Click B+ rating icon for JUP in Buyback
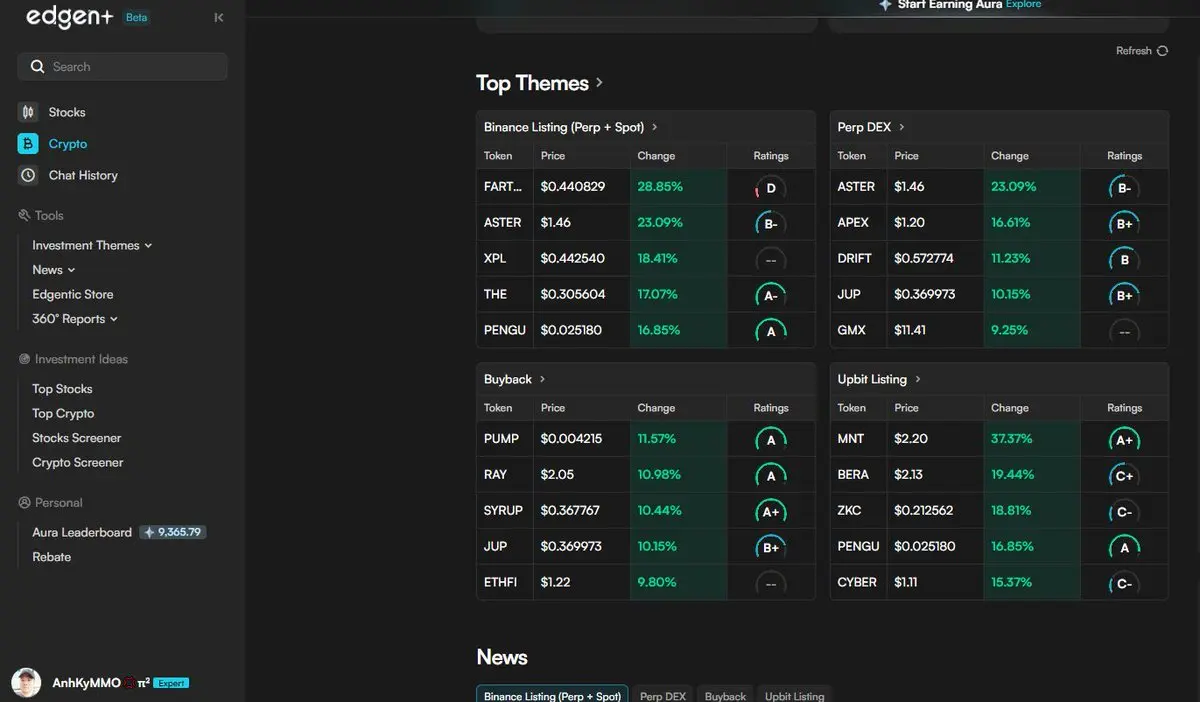Image resolution: width=1200 pixels, height=702 pixels. 770,548
